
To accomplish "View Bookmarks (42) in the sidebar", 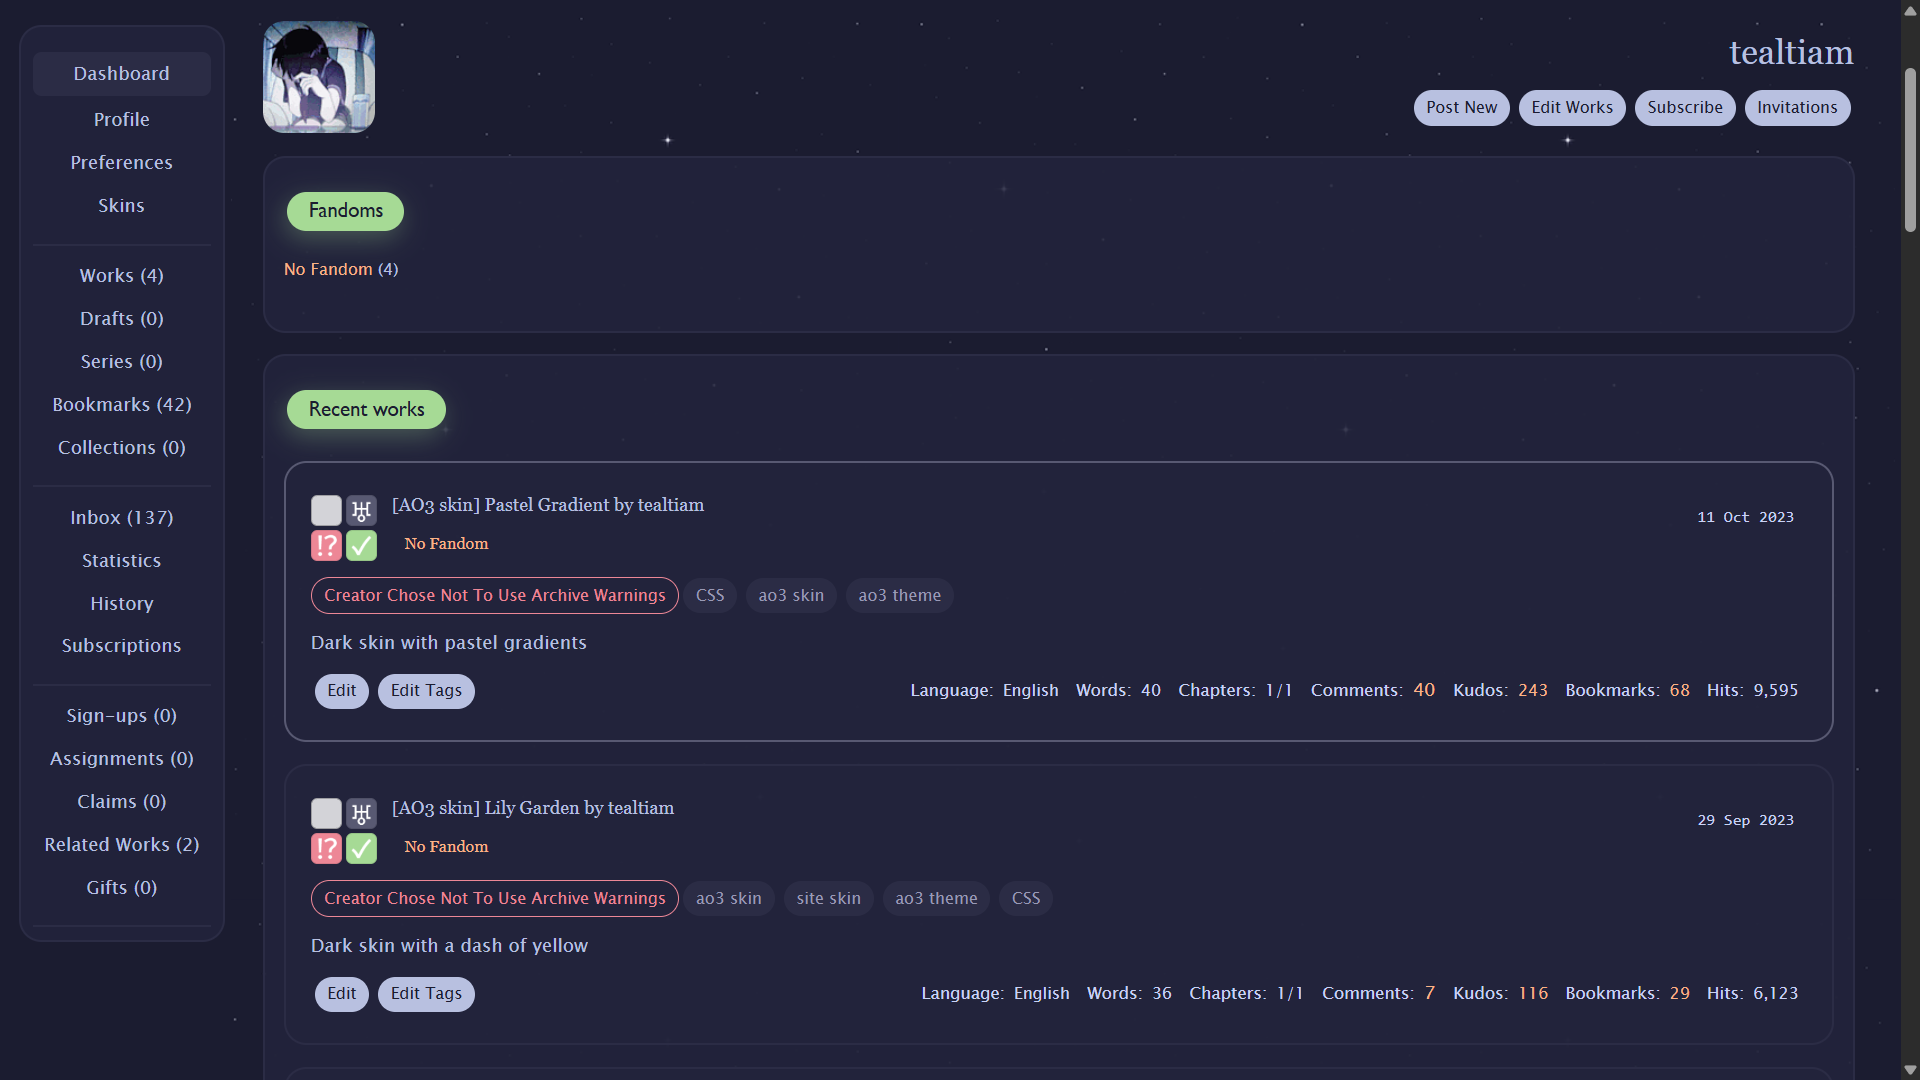I will click(121, 405).
